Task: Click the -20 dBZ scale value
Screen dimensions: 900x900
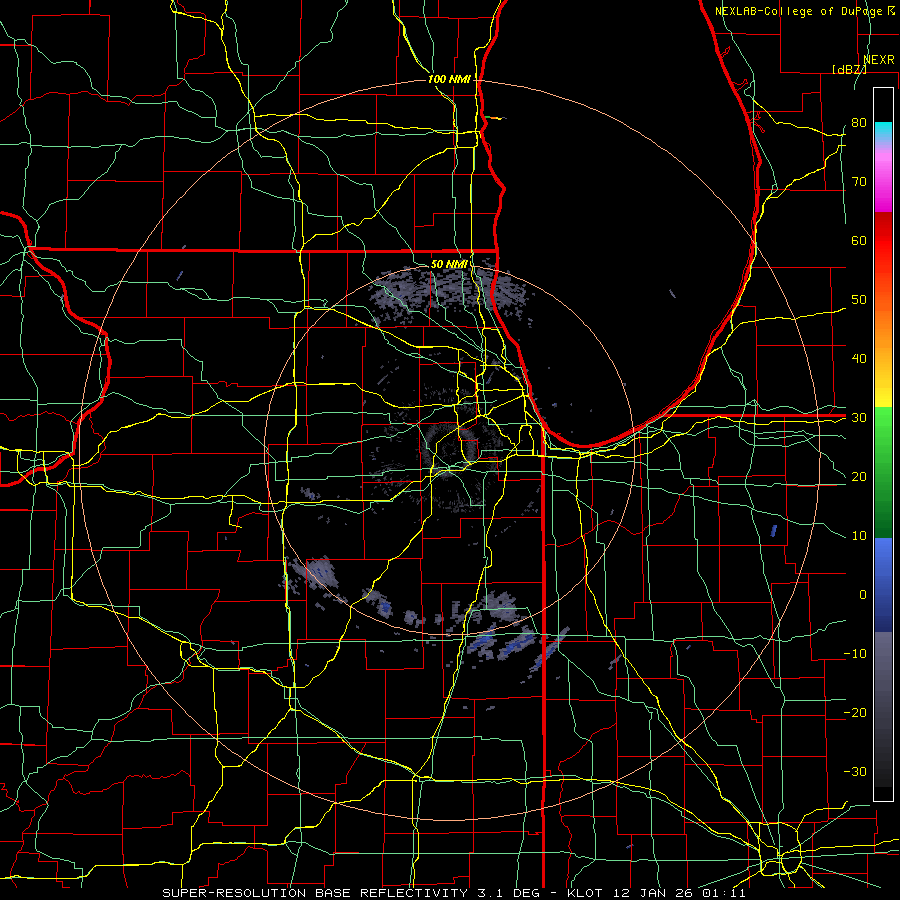Action: 855,713
